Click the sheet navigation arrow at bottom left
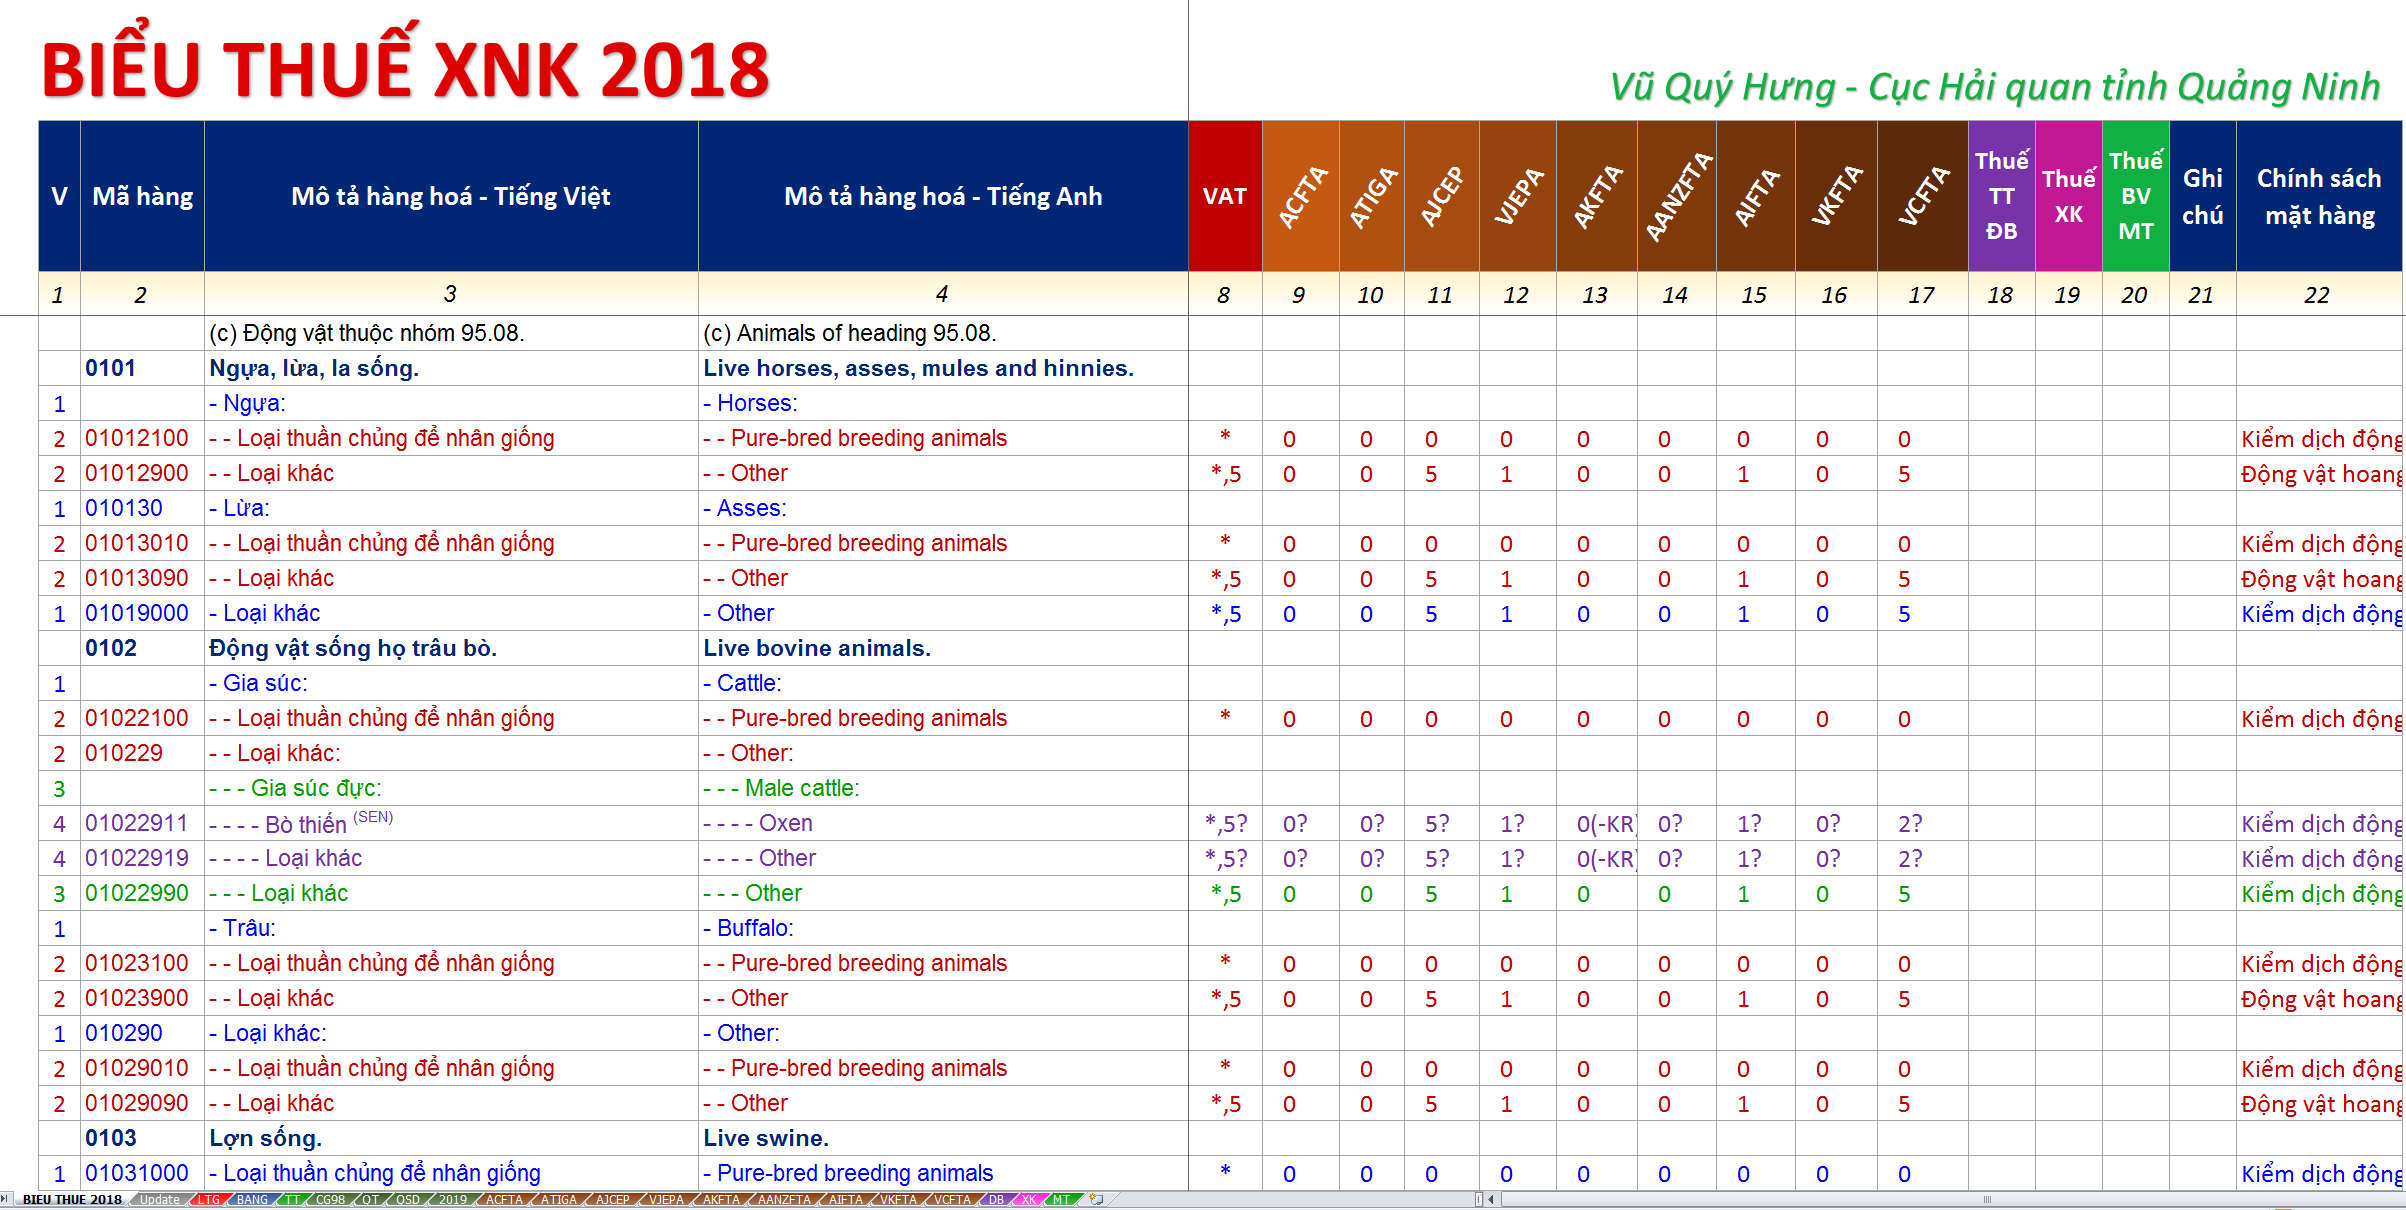Screen dimensions: 2406x1210 (5, 1199)
